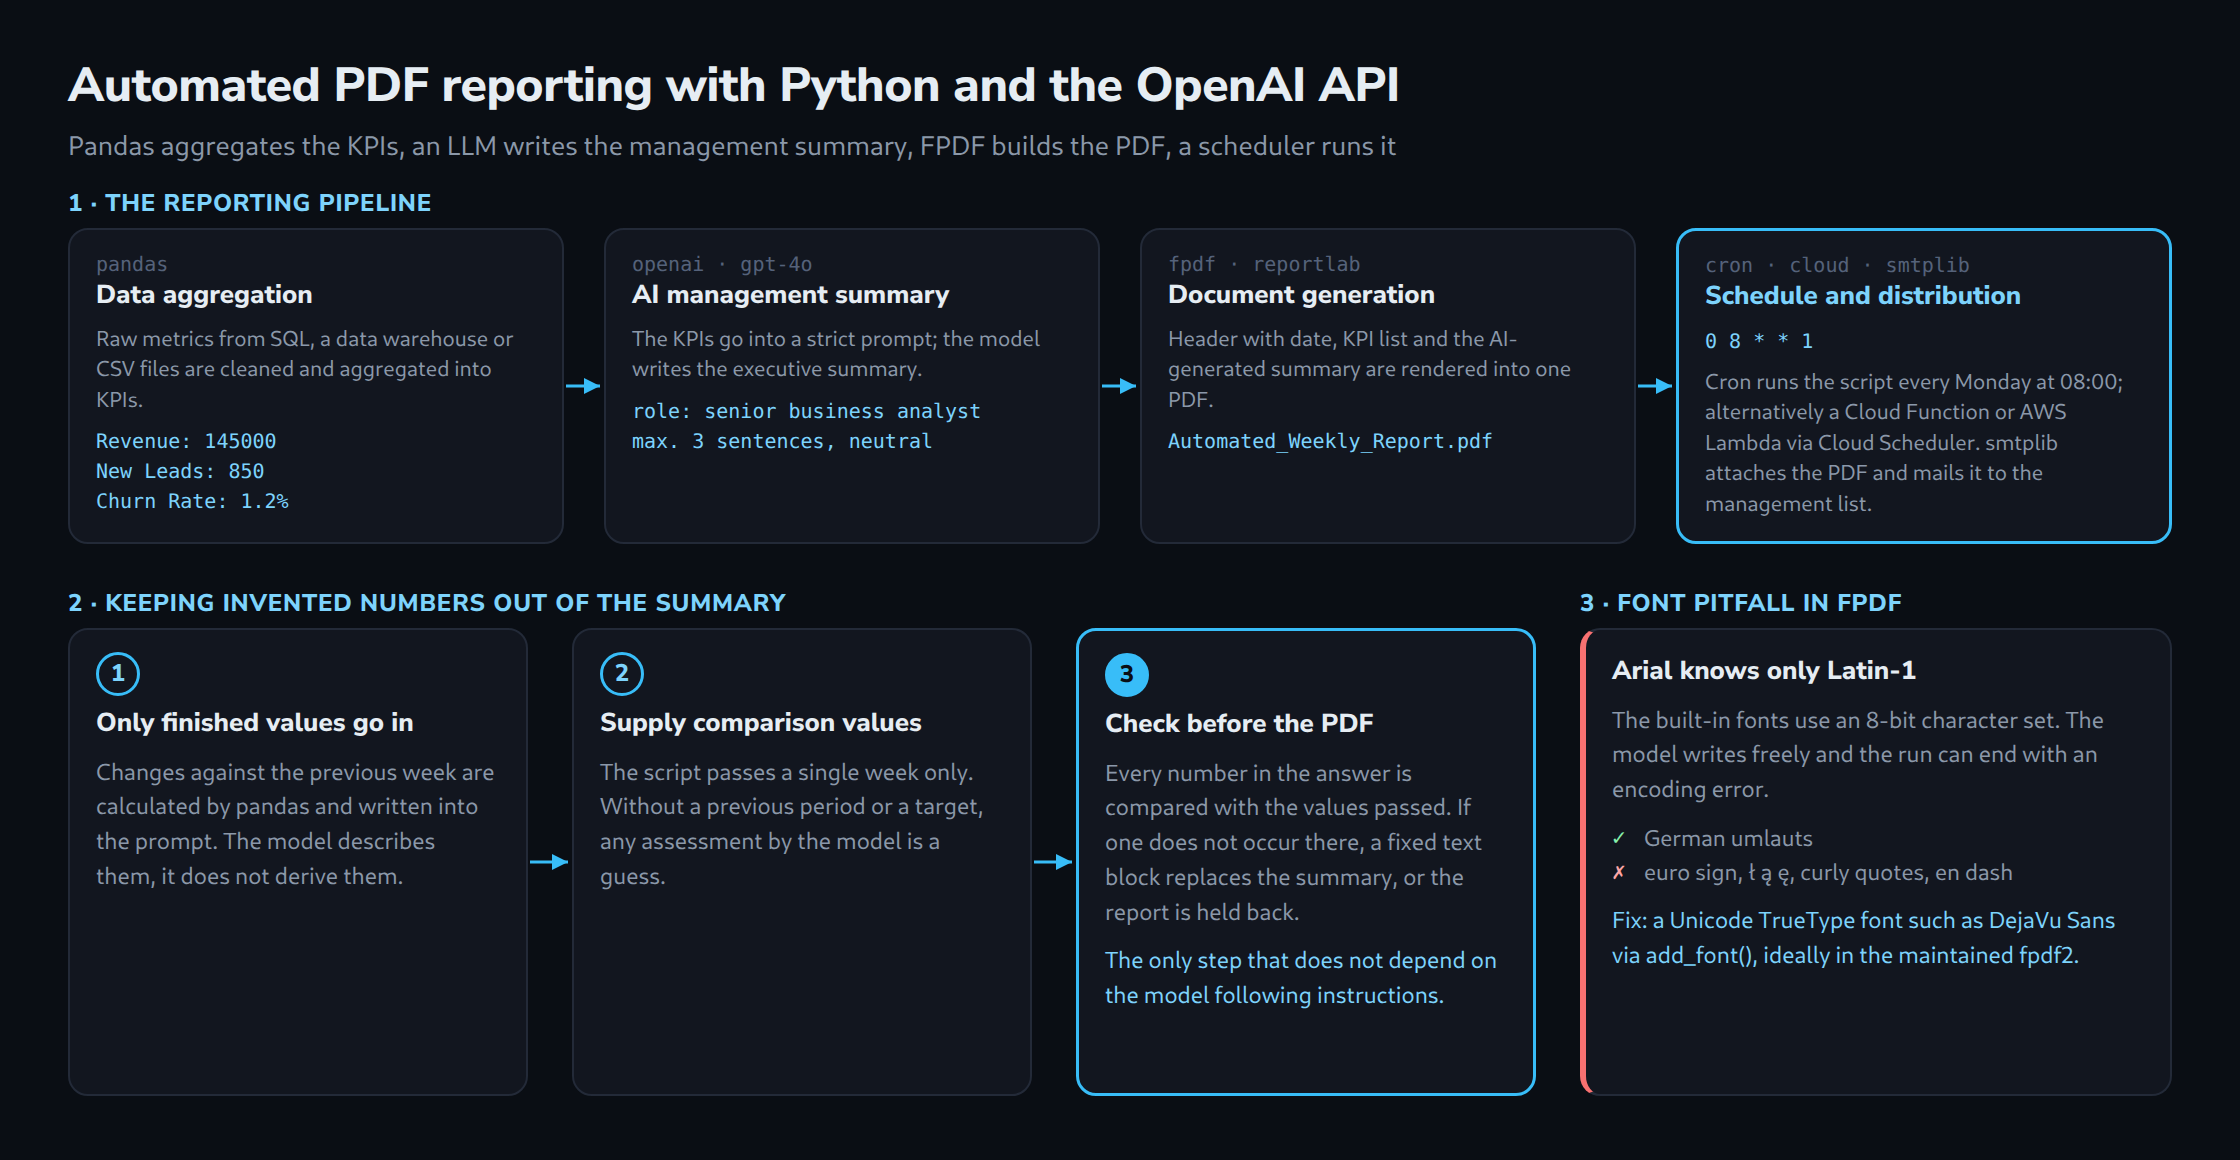The height and width of the screenshot is (1160, 2240).
Task: Click the paragraph 'Raw metrics from SQL'
Action: pyautogui.click(x=305, y=369)
